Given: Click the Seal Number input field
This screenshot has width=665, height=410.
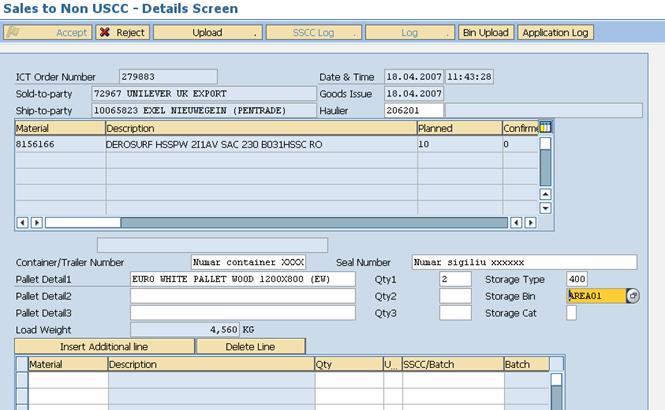Looking at the screenshot, I should [x=523, y=262].
